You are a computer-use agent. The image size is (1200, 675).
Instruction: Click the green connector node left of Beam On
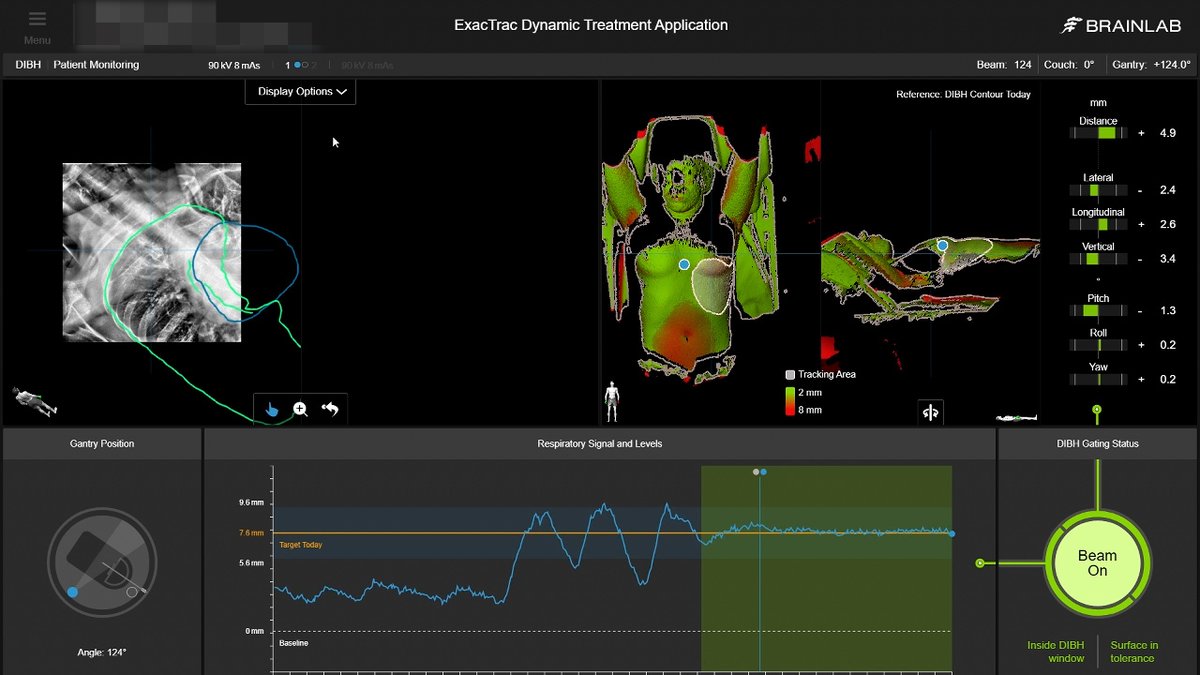(980, 563)
